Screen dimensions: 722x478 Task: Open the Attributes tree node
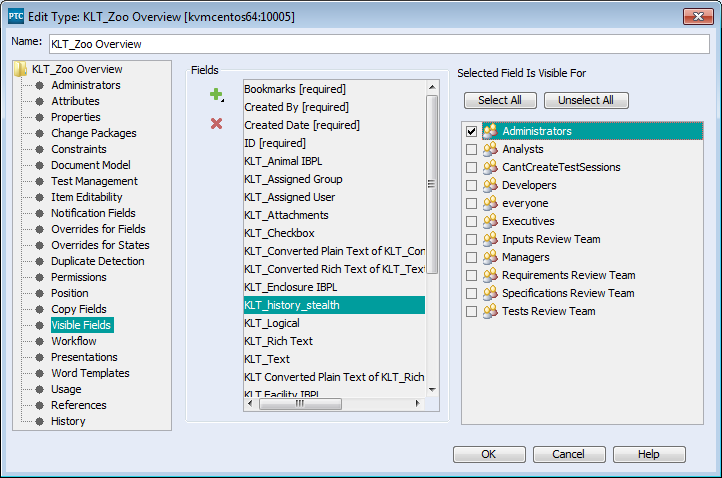coord(75,101)
